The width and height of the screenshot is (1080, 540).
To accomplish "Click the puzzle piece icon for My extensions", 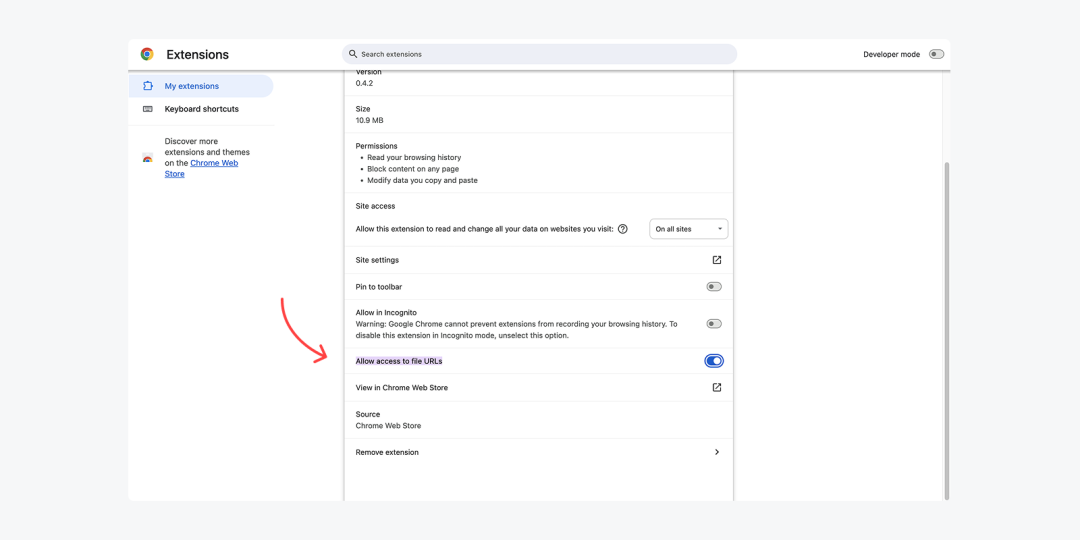I will pos(148,86).
